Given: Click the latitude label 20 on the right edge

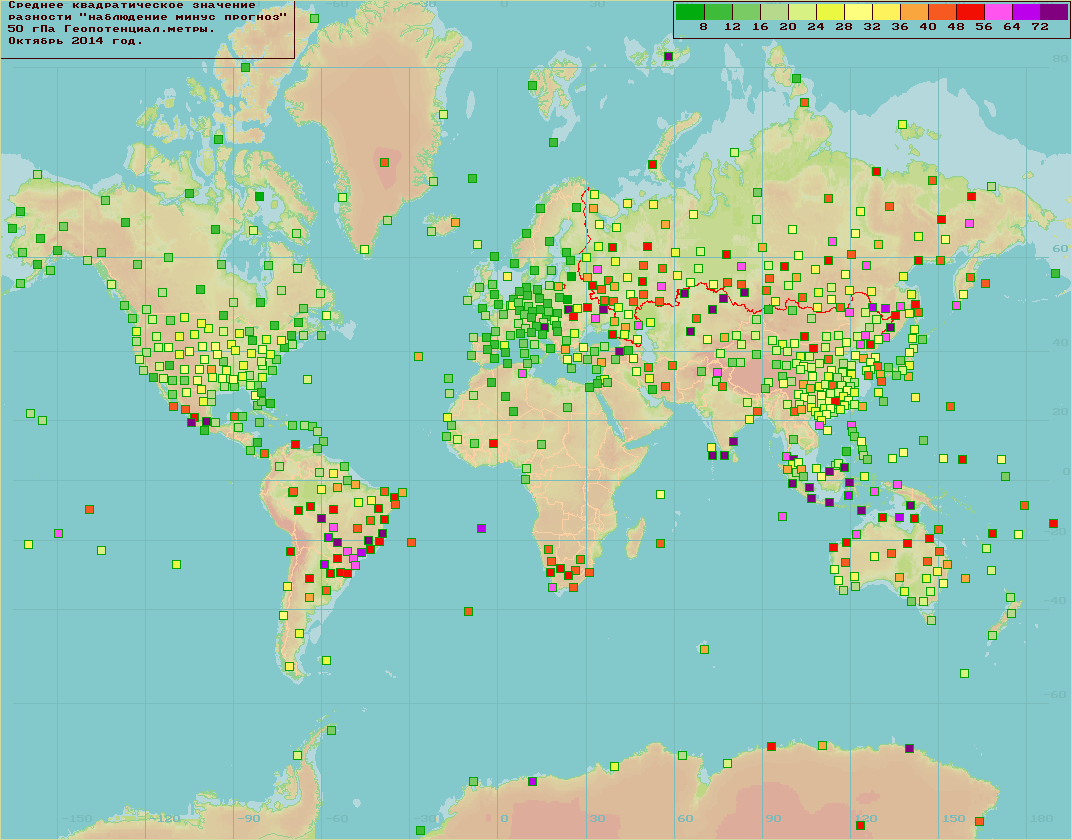Looking at the screenshot, I should [x=1060, y=411].
